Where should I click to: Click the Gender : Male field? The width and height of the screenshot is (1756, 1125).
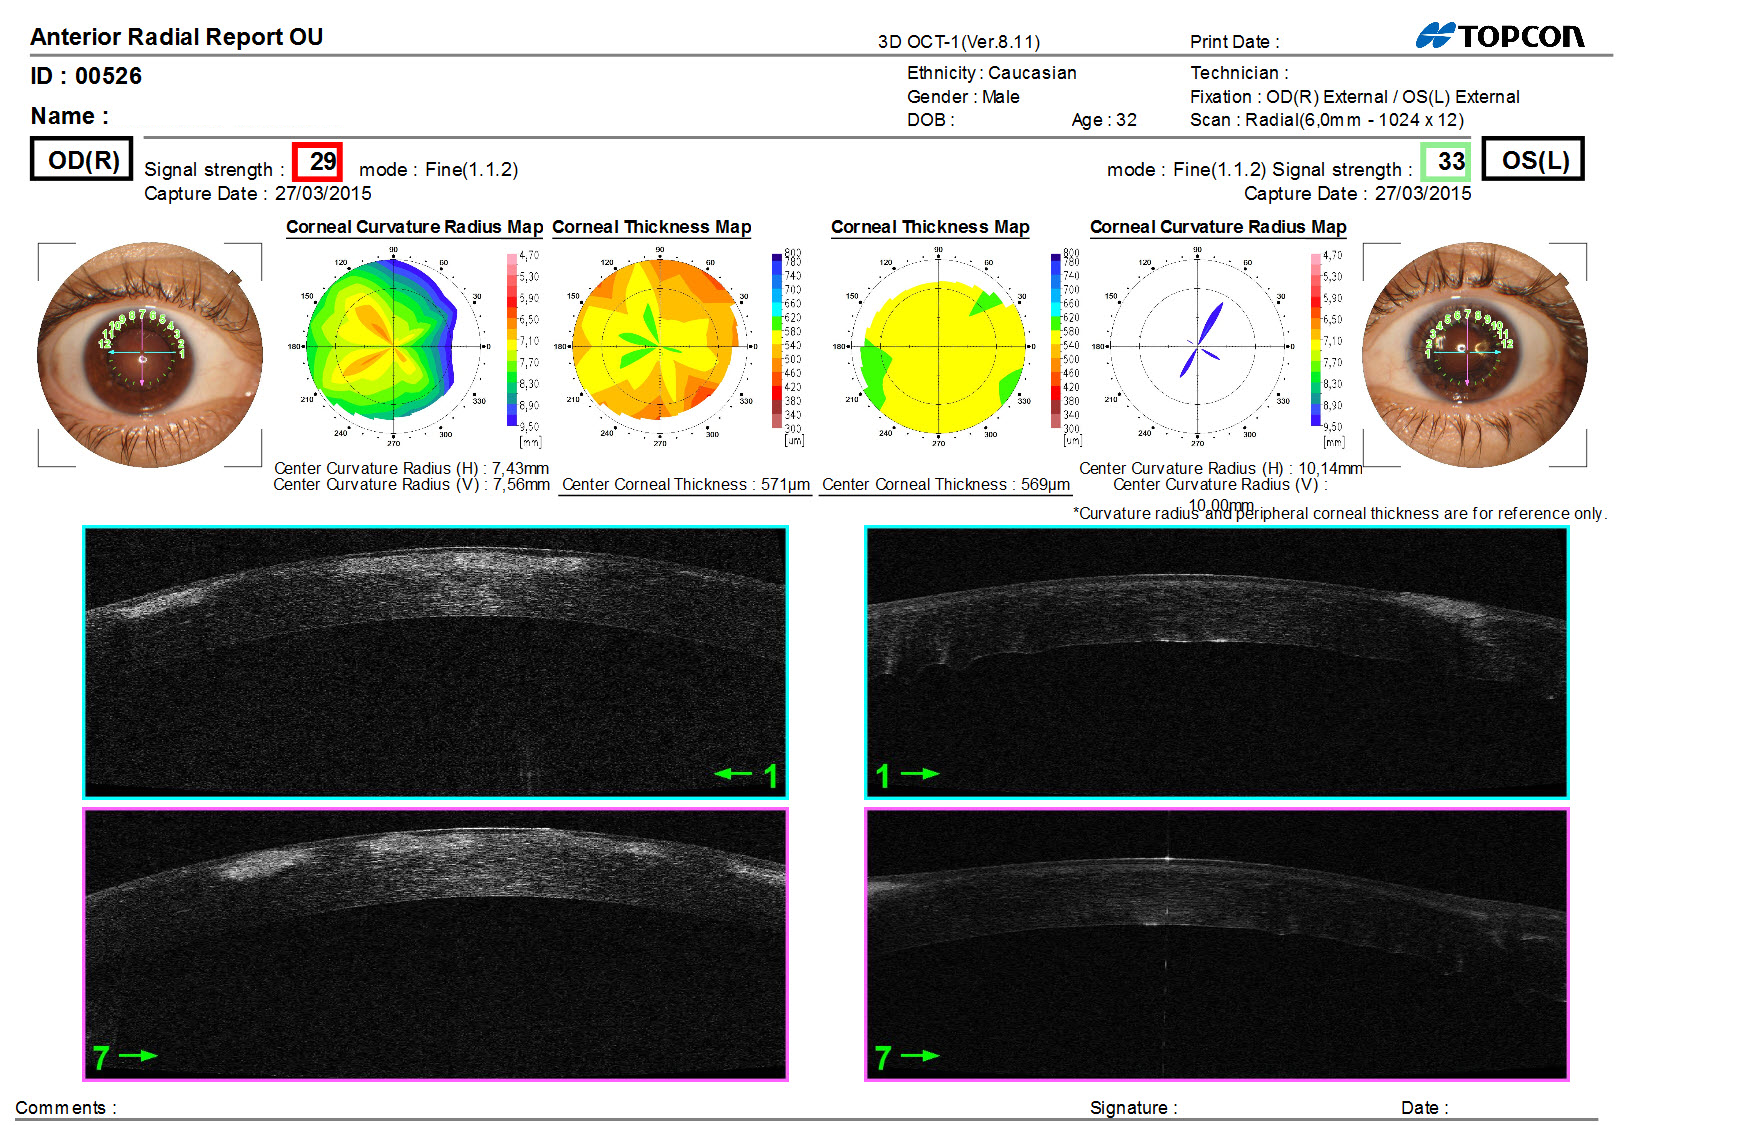click(963, 97)
